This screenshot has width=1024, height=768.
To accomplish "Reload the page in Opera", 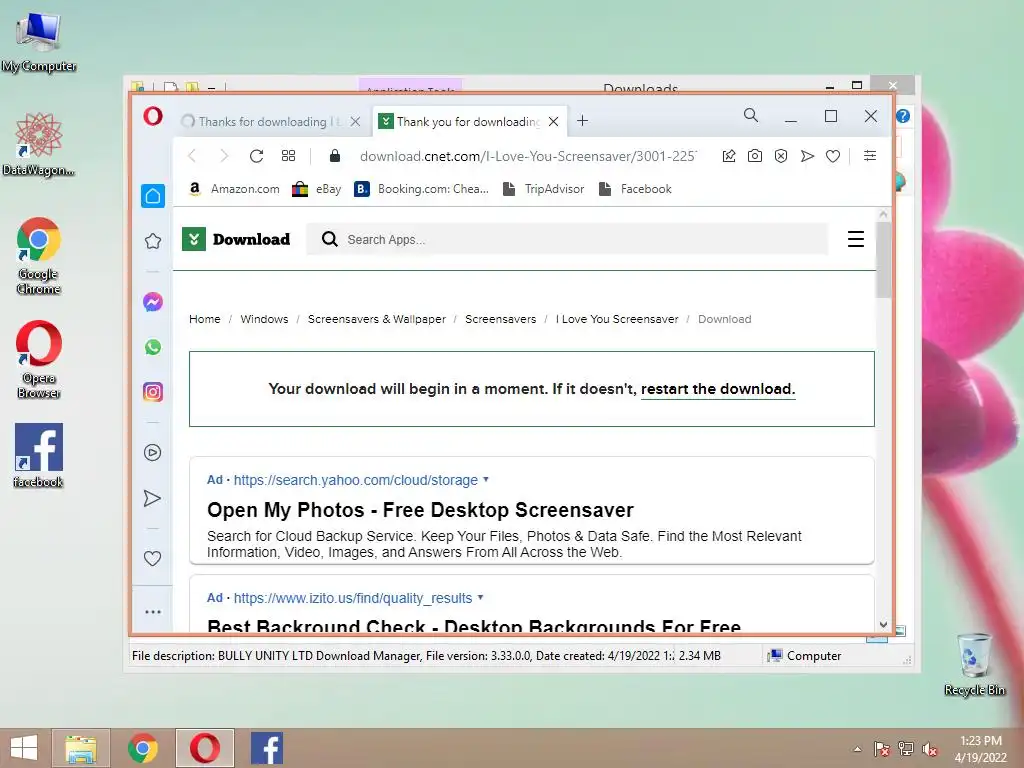I will point(256,156).
